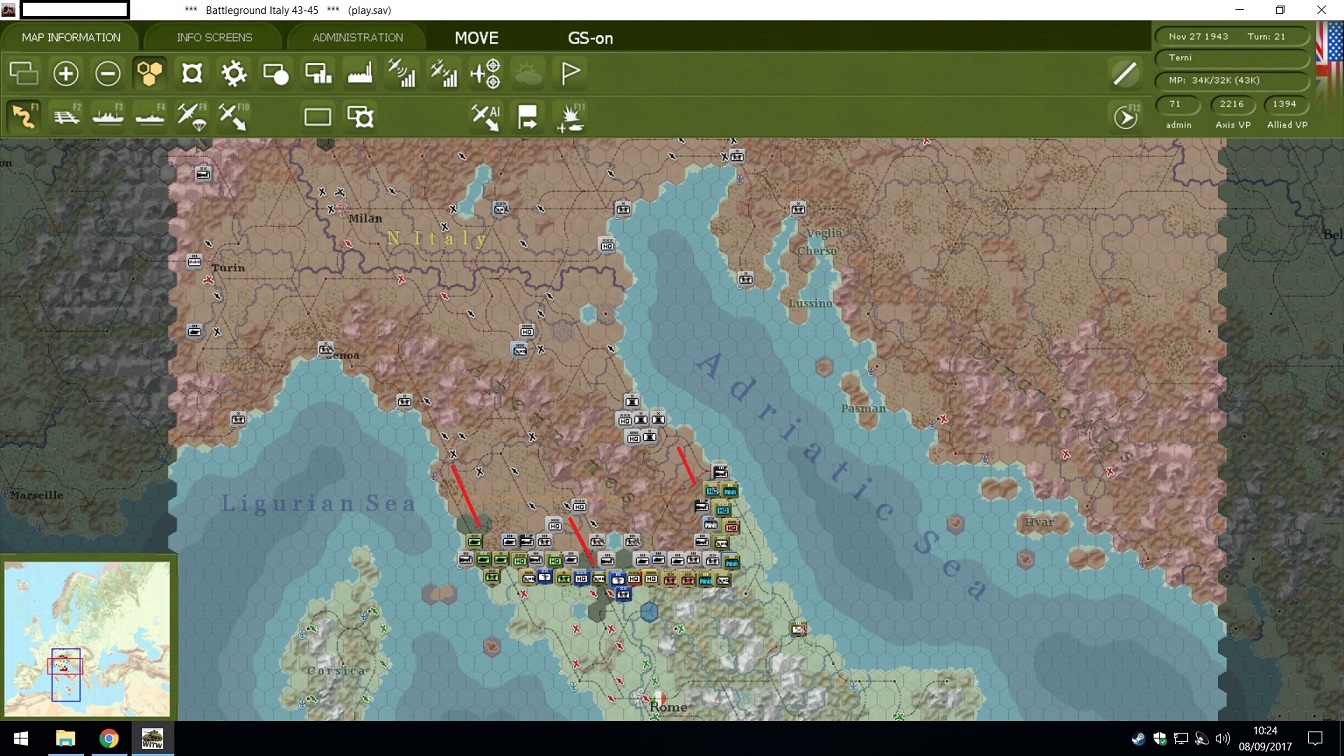This screenshot has width=1344, height=756.
Task: Click the WITW game taskbar icon
Action: (x=153, y=739)
